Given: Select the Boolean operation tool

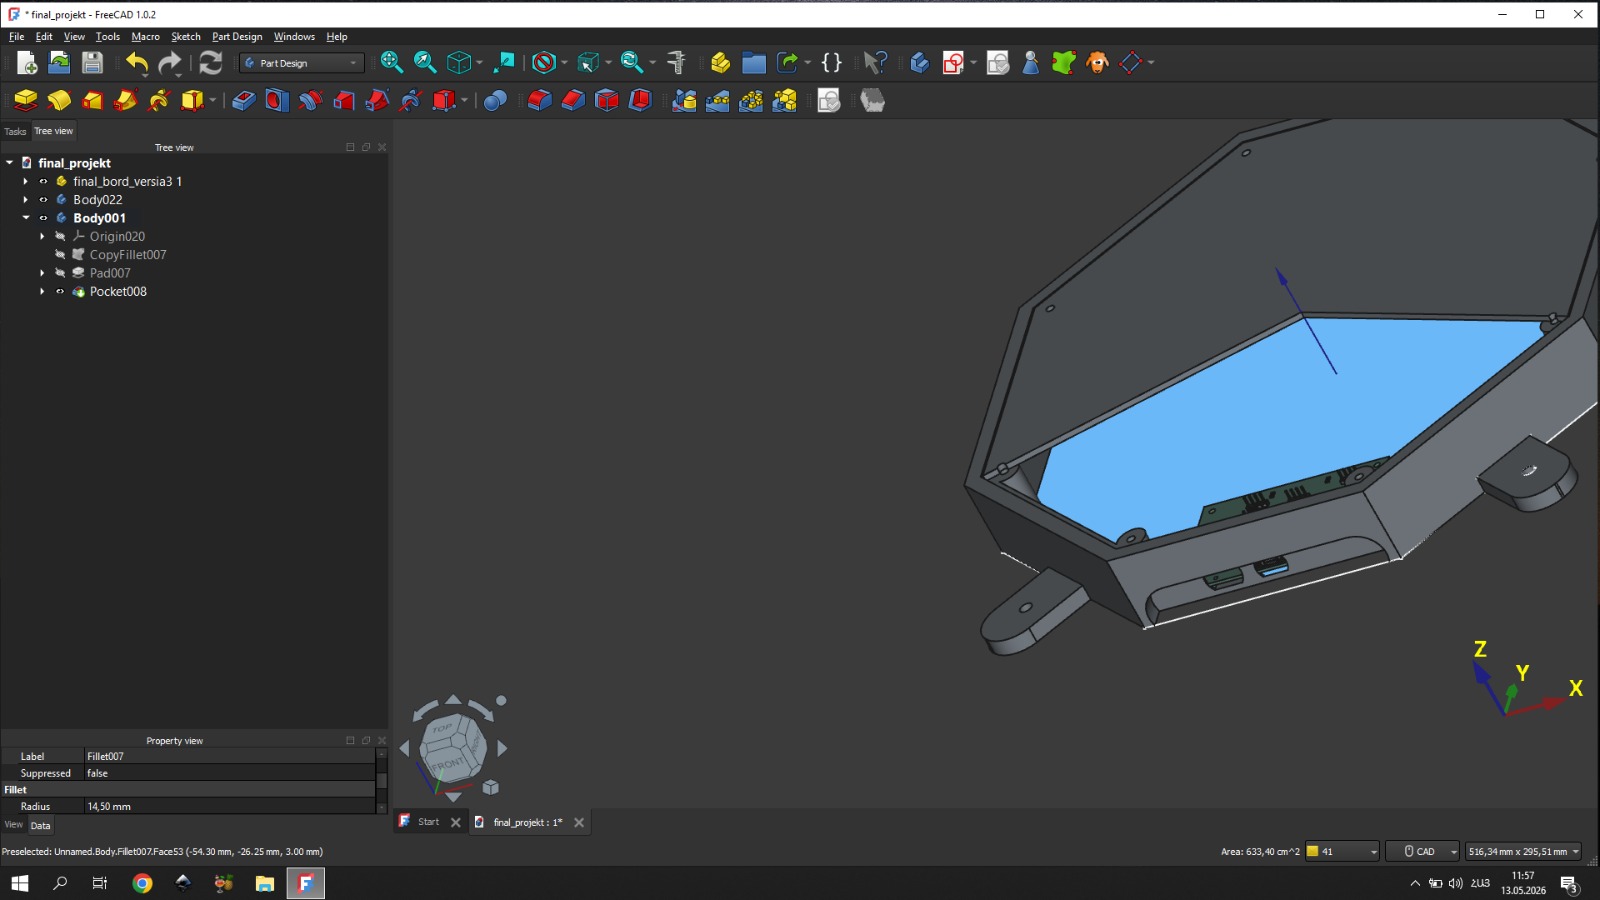Looking at the screenshot, I should coord(495,100).
